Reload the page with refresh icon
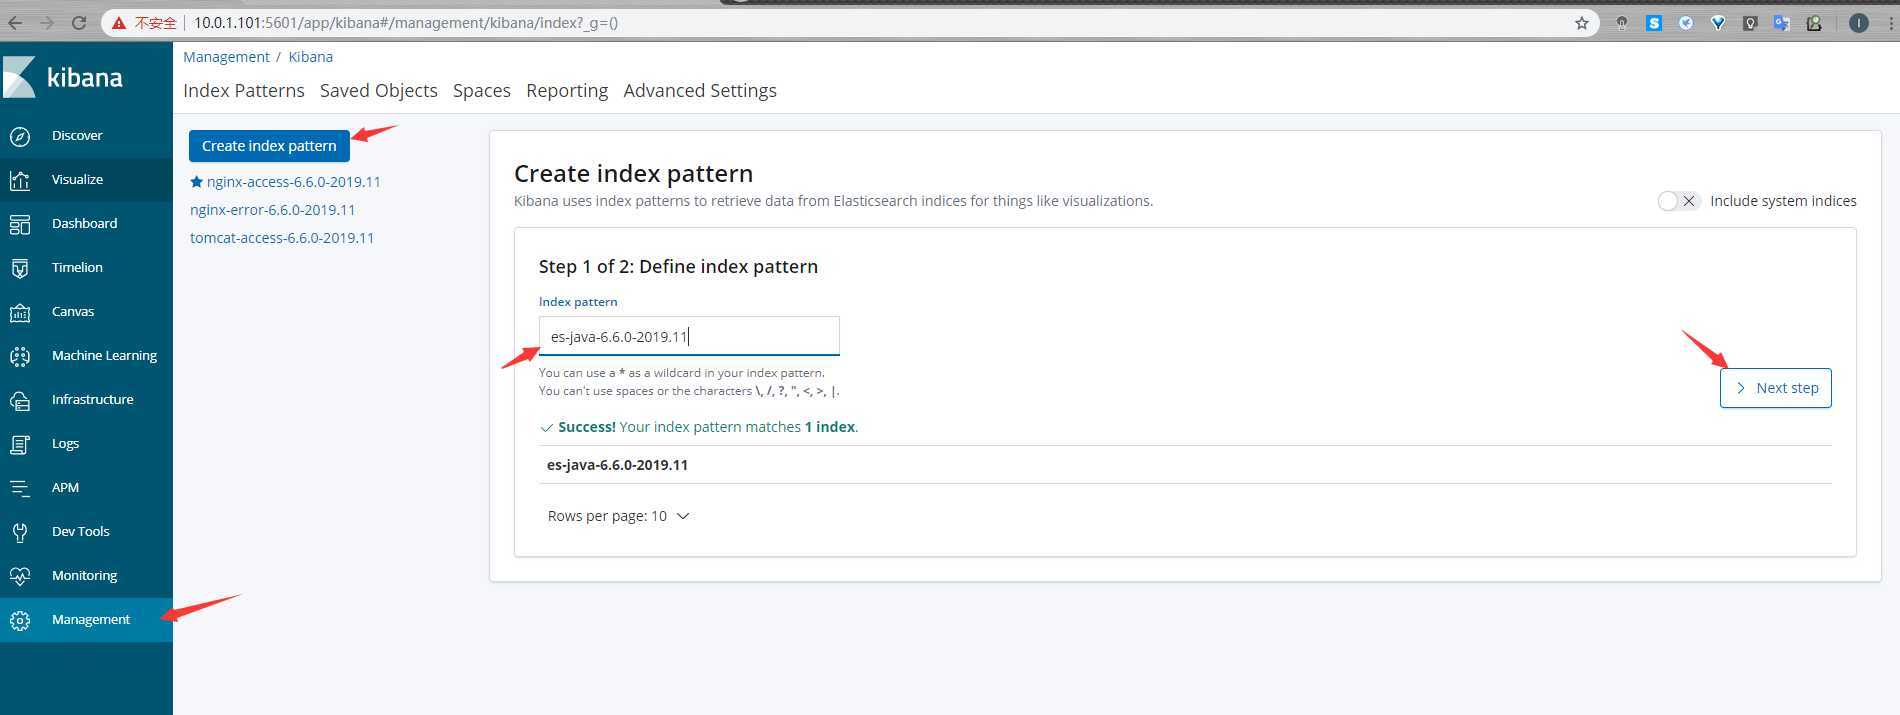Image resolution: width=1900 pixels, height=715 pixels. (x=79, y=22)
